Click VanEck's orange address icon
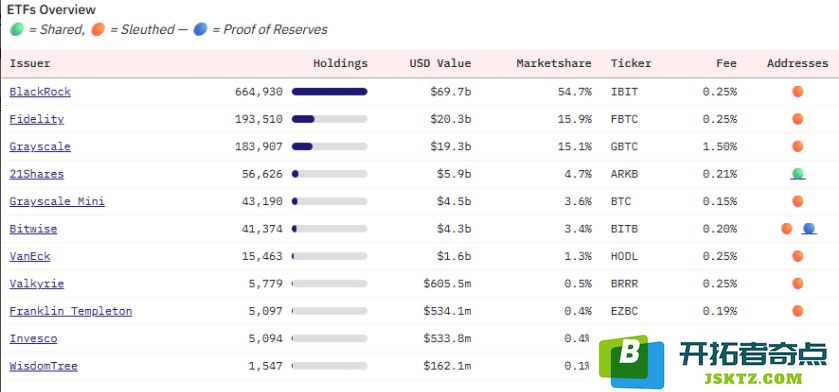Viewport: 839px width, 392px height. [797, 256]
